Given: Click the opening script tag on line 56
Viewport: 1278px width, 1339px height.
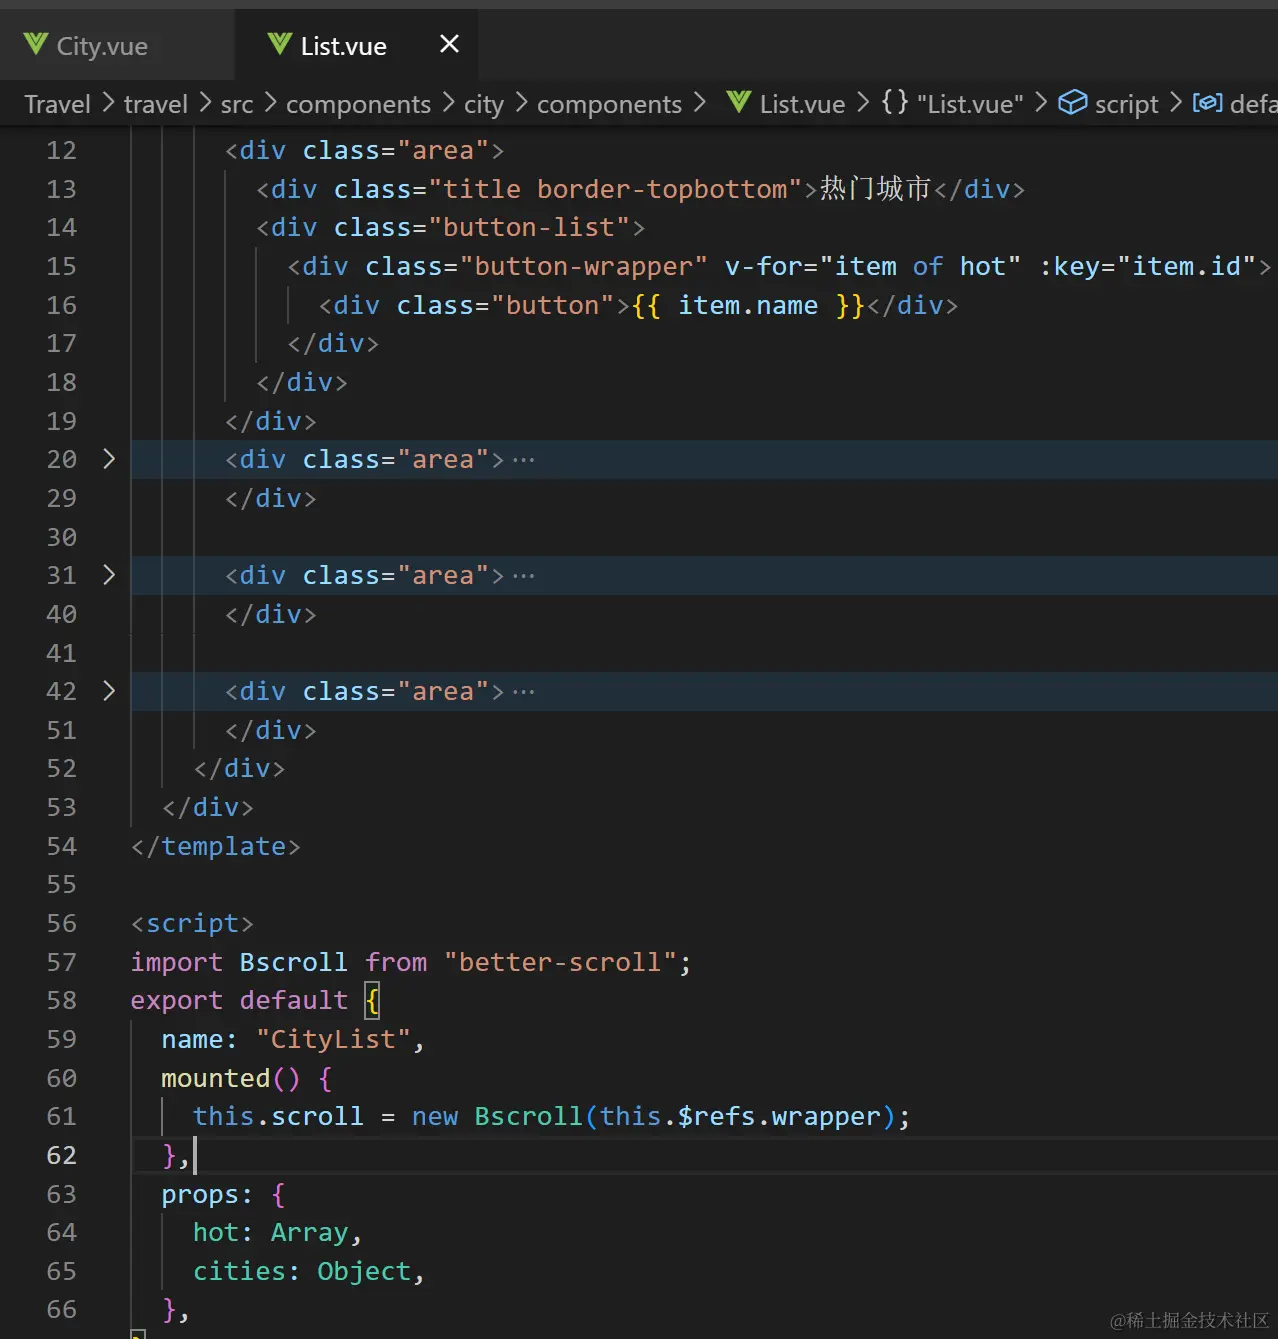Looking at the screenshot, I should click(x=192, y=923).
